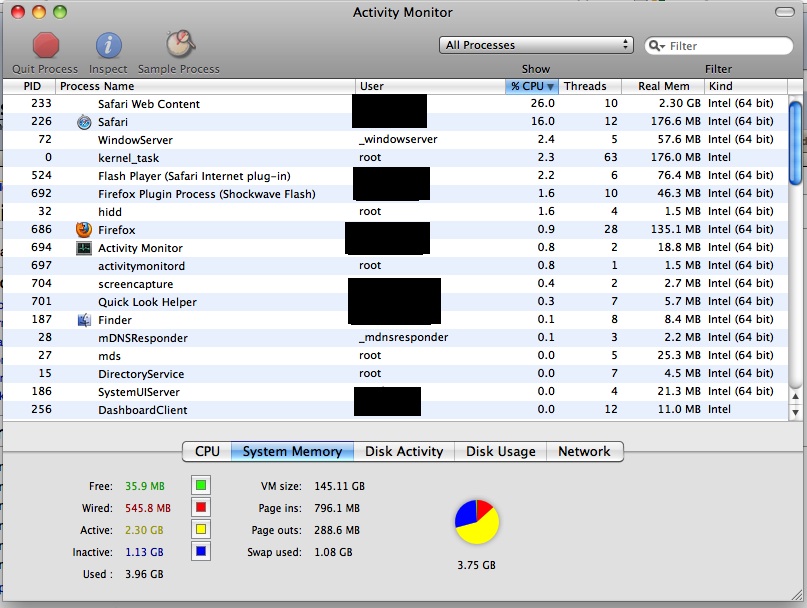Switch to the System Memory tab
The width and height of the screenshot is (807, 608).
(292, 451)
